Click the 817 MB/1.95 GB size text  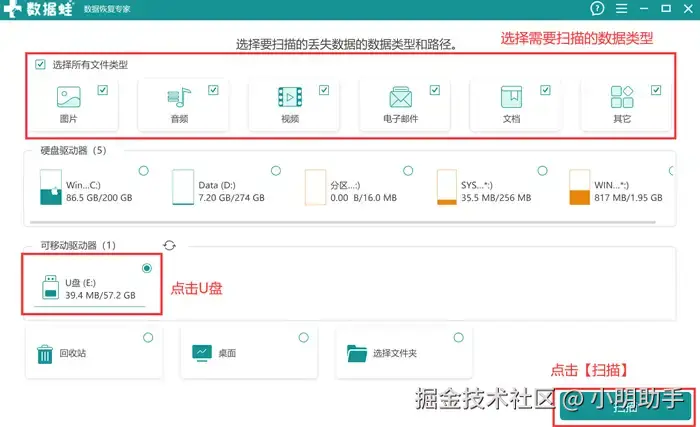pos(628,198)
